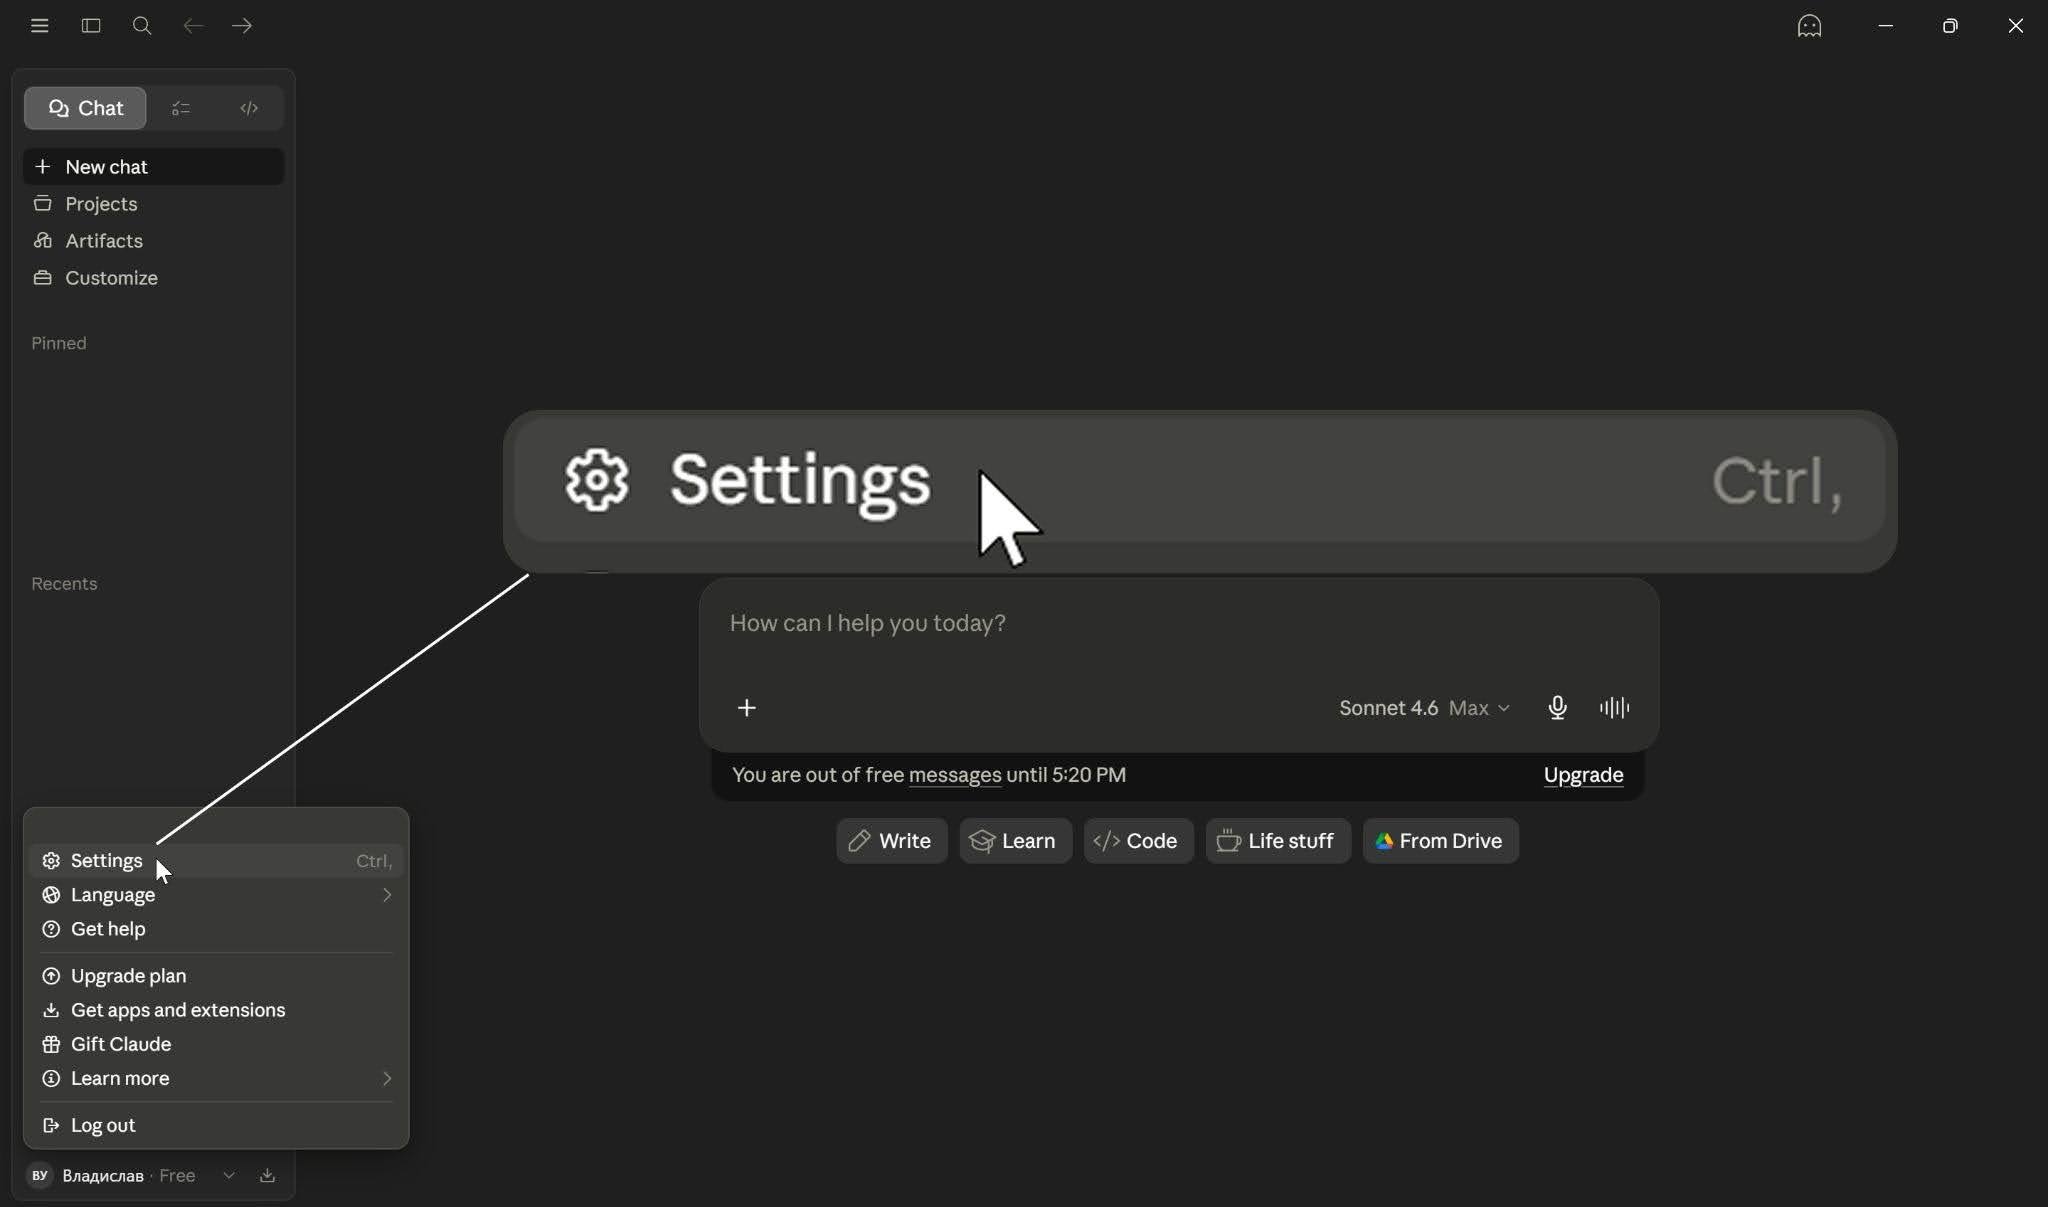2048x1207 pixels.
Task: Click the microphone dictation icon
Action: click(1557, 708)
